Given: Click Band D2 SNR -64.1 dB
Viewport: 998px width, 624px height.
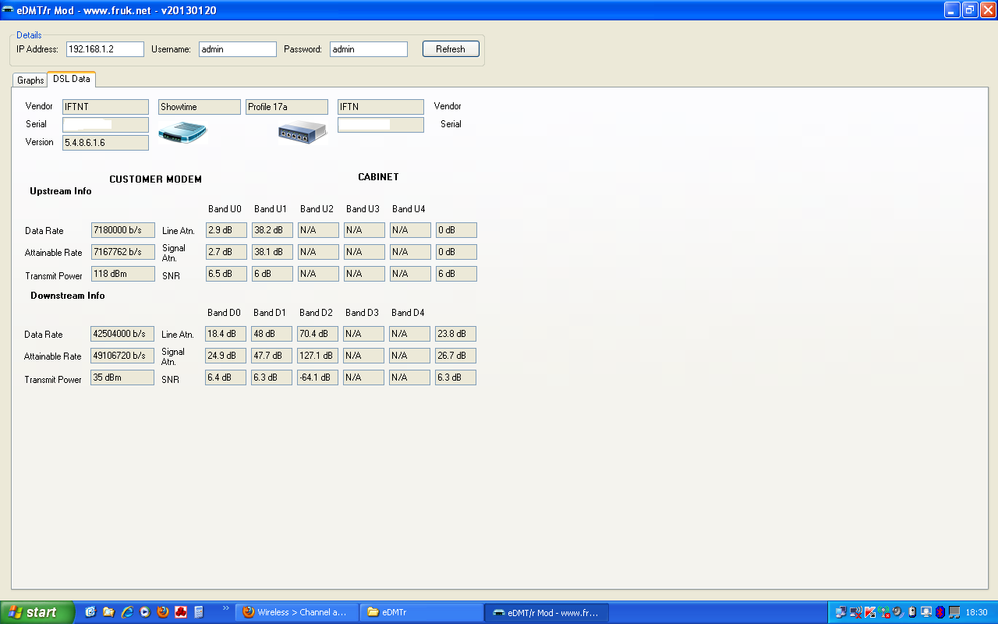Looking at the screenshot, I should [x=318, y=378].
